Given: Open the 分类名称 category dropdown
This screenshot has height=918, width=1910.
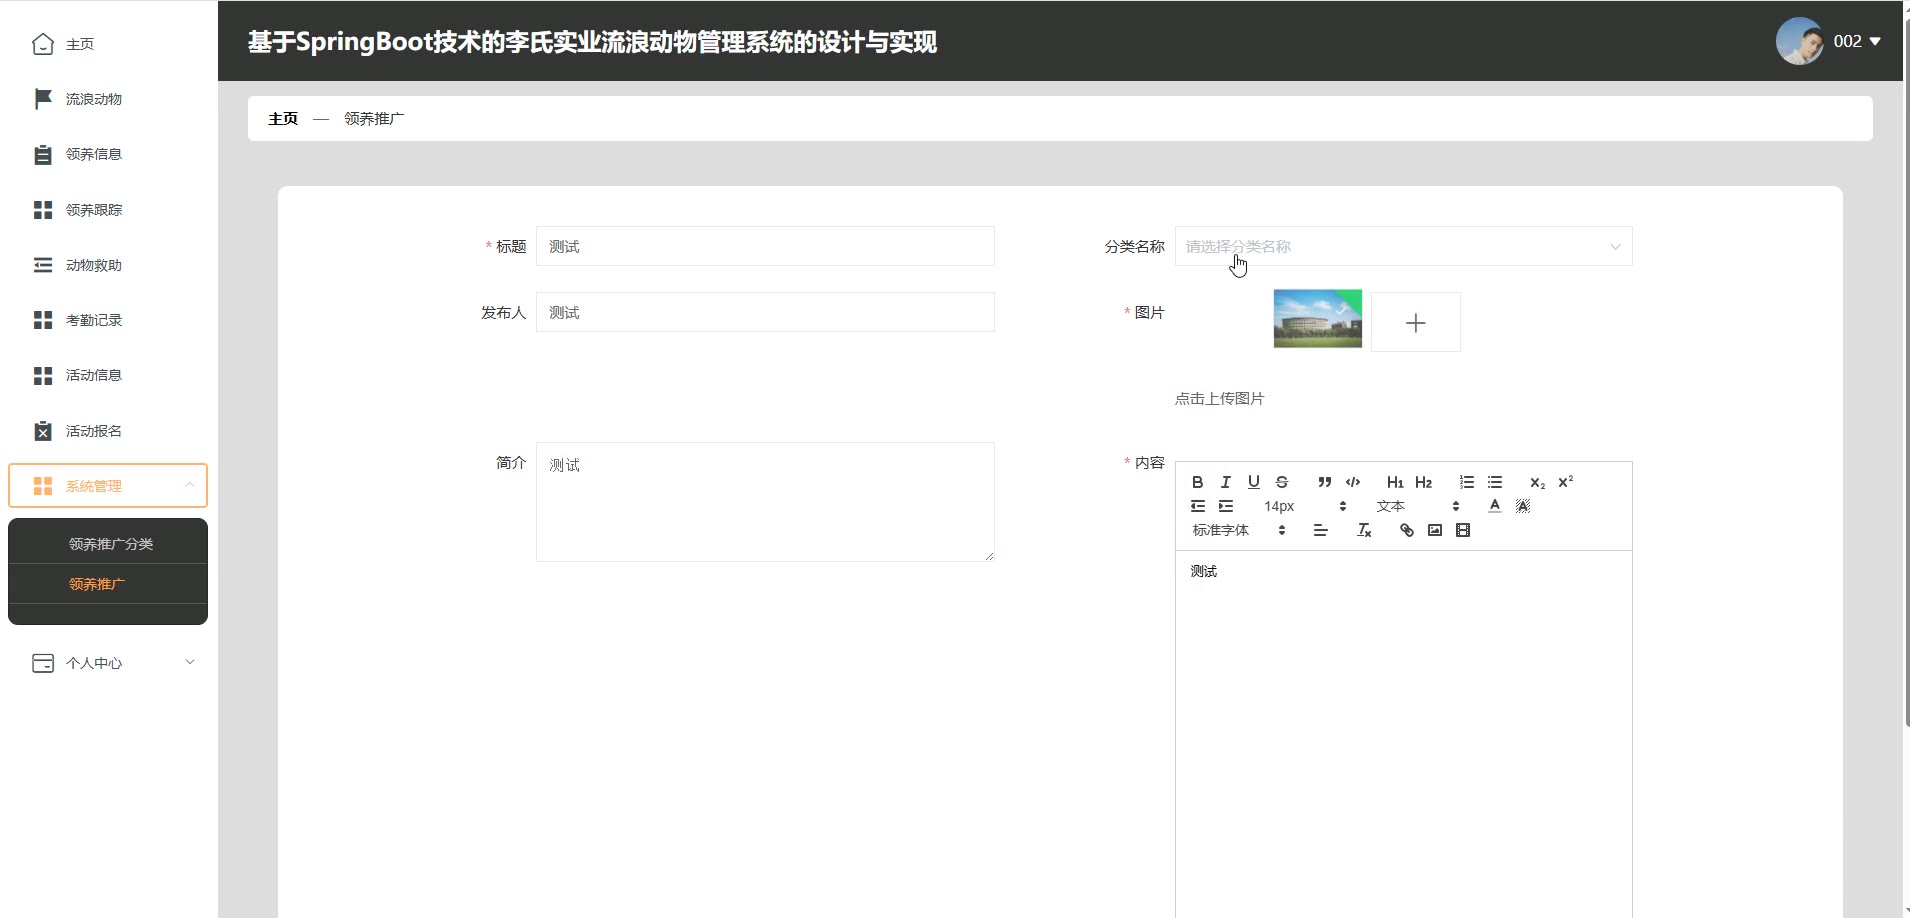Looking at the screenshot, I should point(1402,247).
